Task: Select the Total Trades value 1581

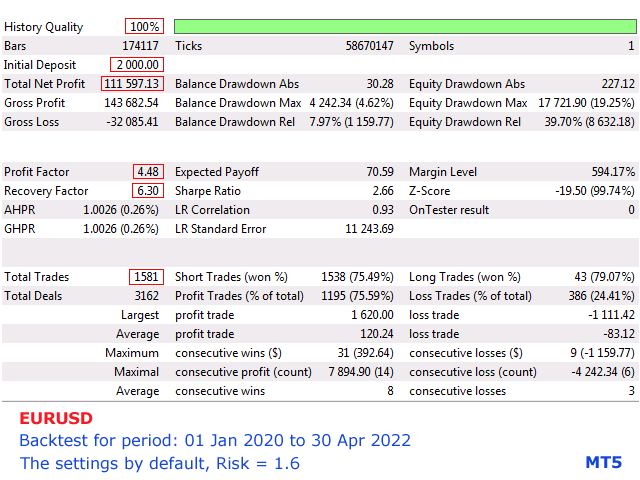Action: tap(146, 277)
